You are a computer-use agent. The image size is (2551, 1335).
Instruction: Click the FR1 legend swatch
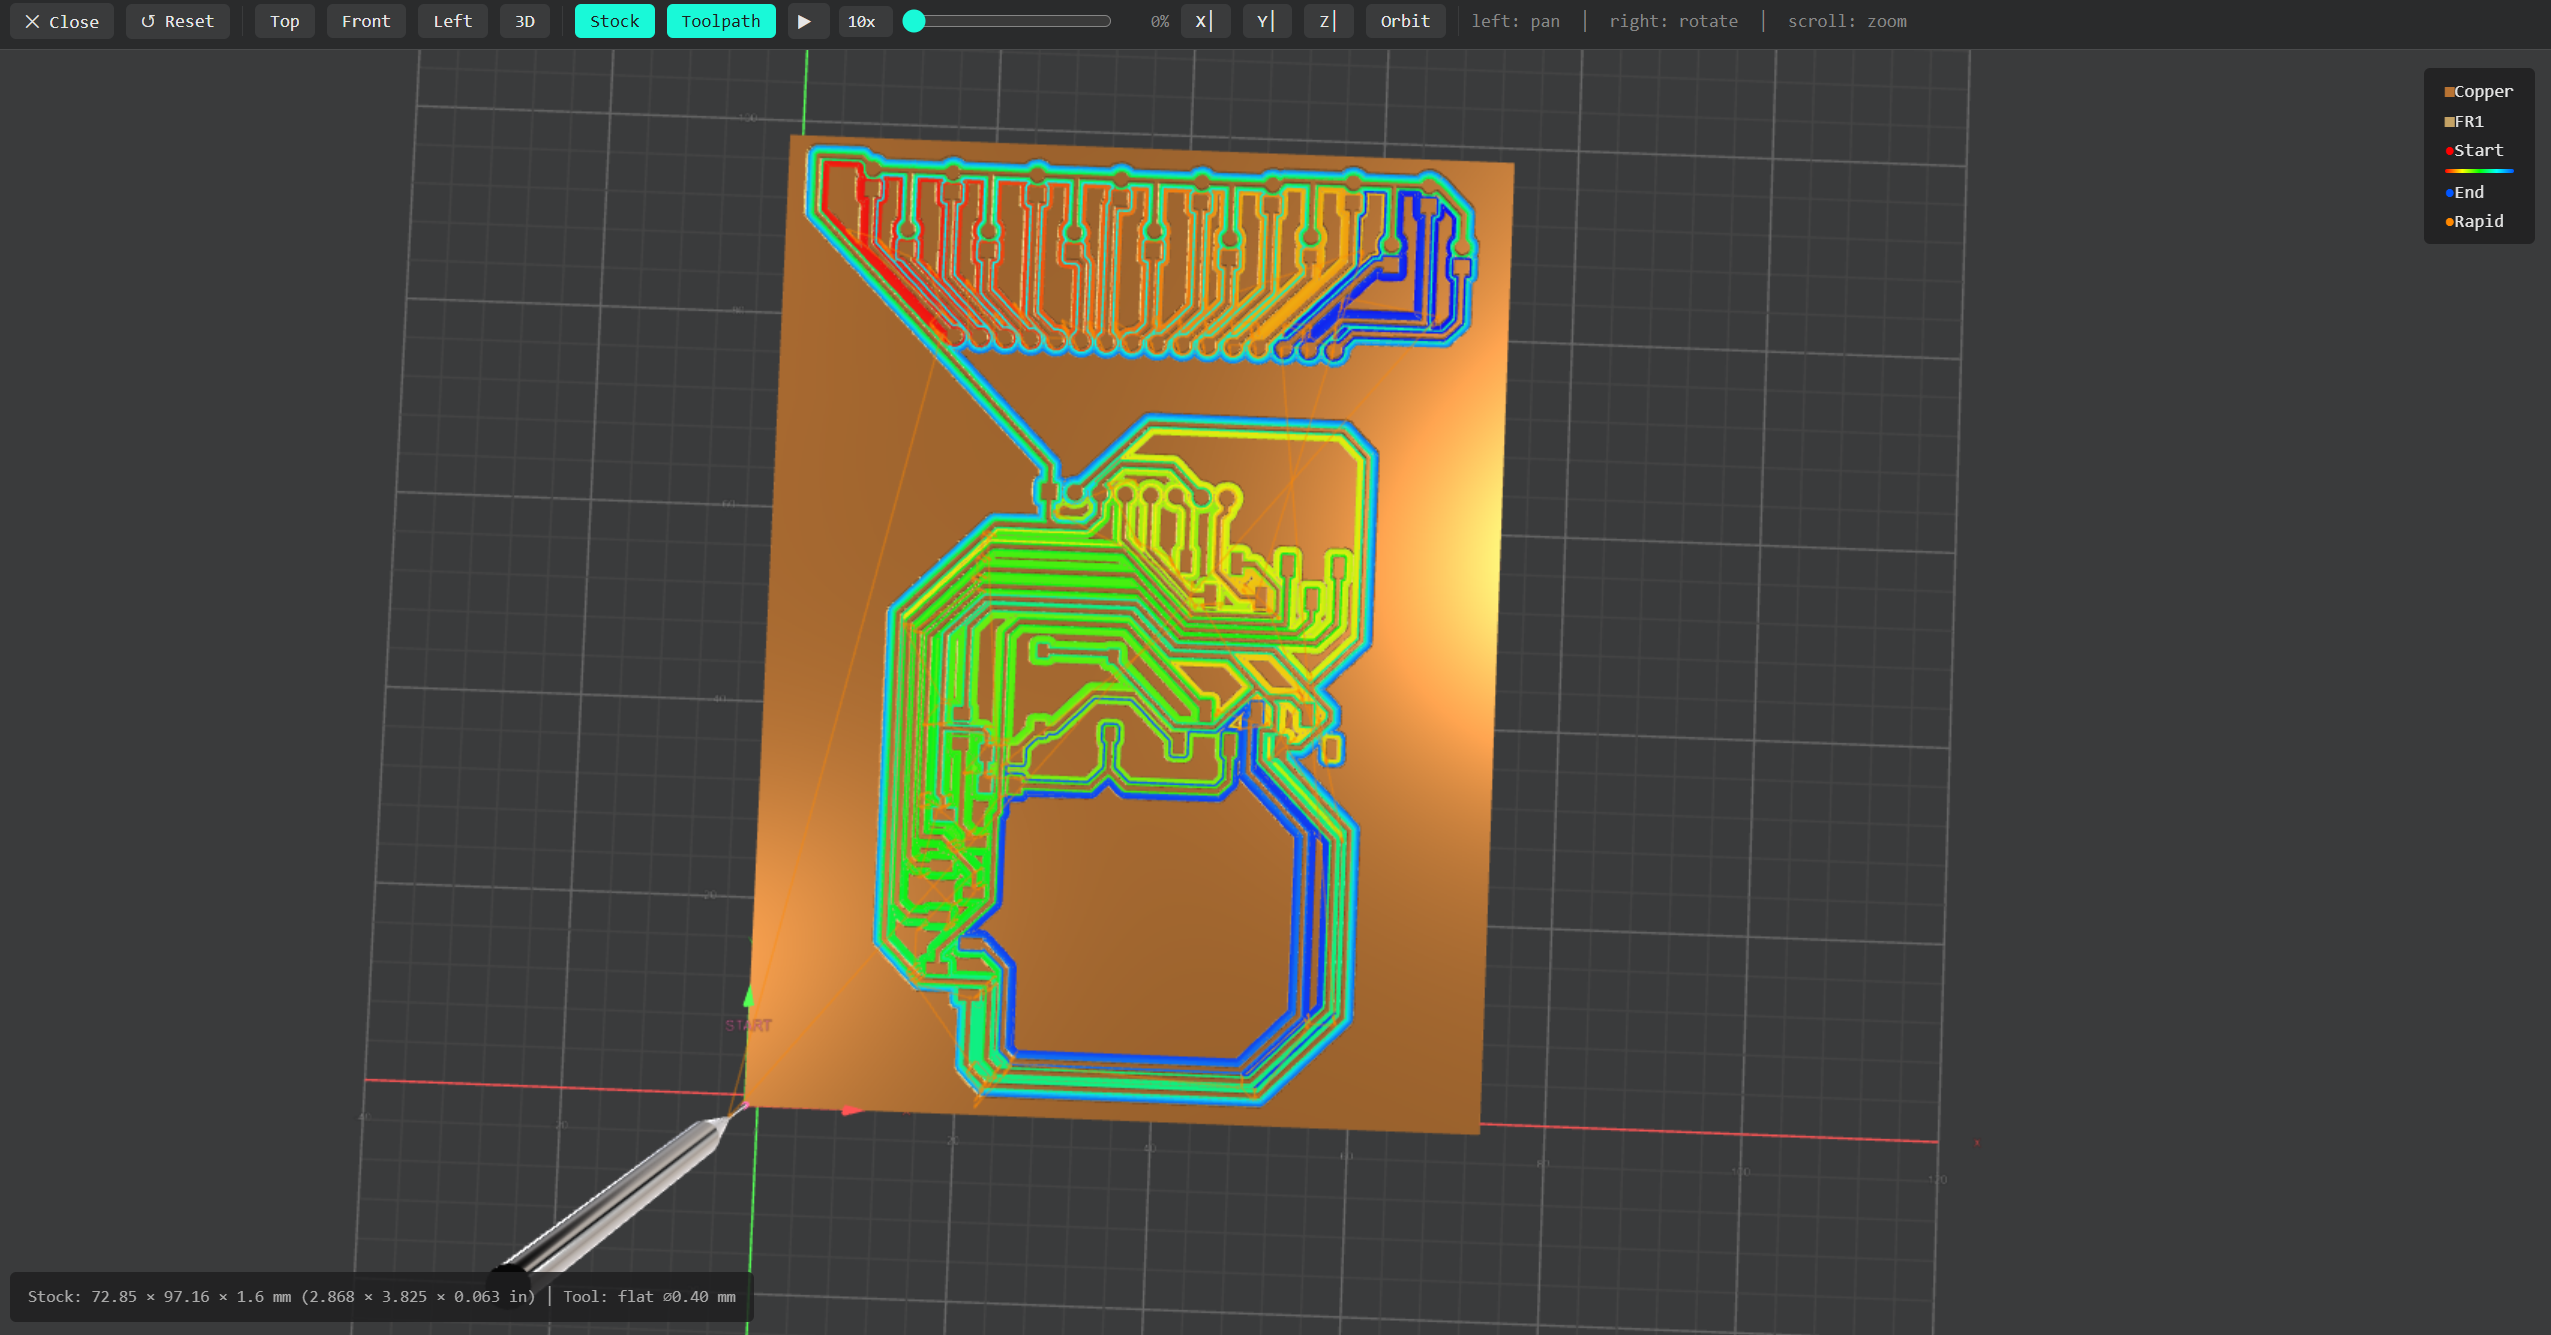[x=2449, y=122]
